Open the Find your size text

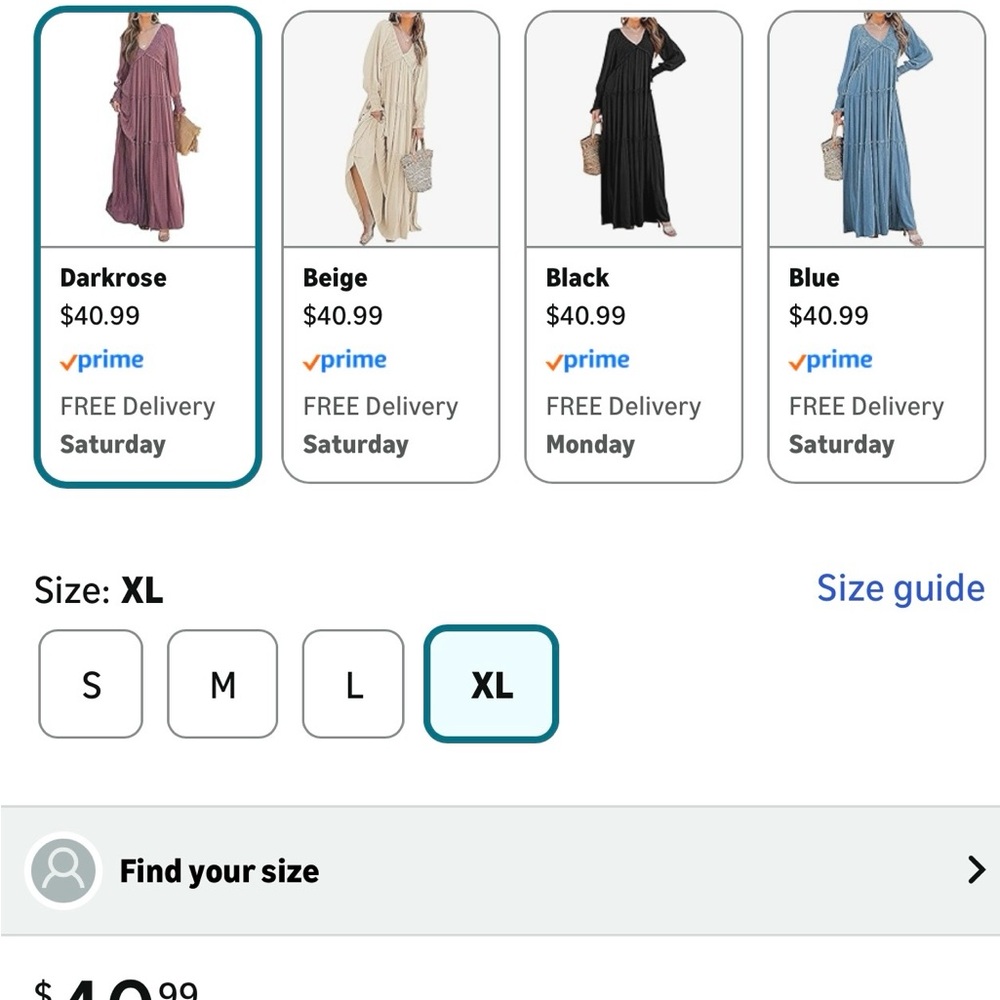(x=219, y=871)
